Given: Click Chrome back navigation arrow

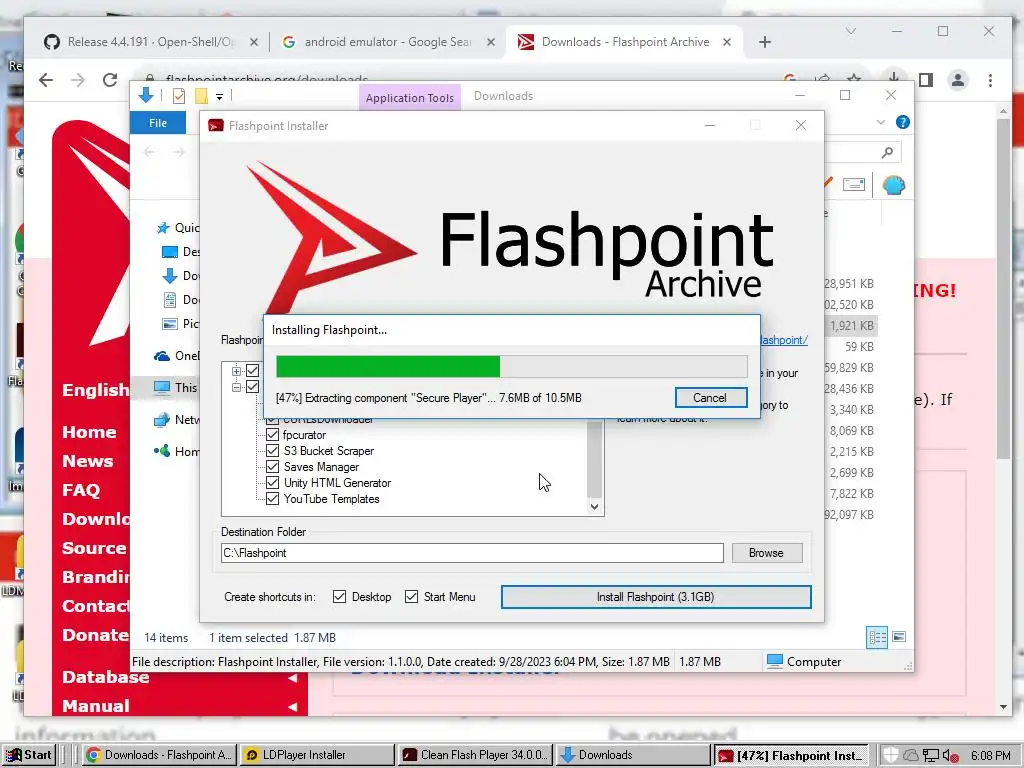Looking at the screenshot, I should tap(46, 80).
